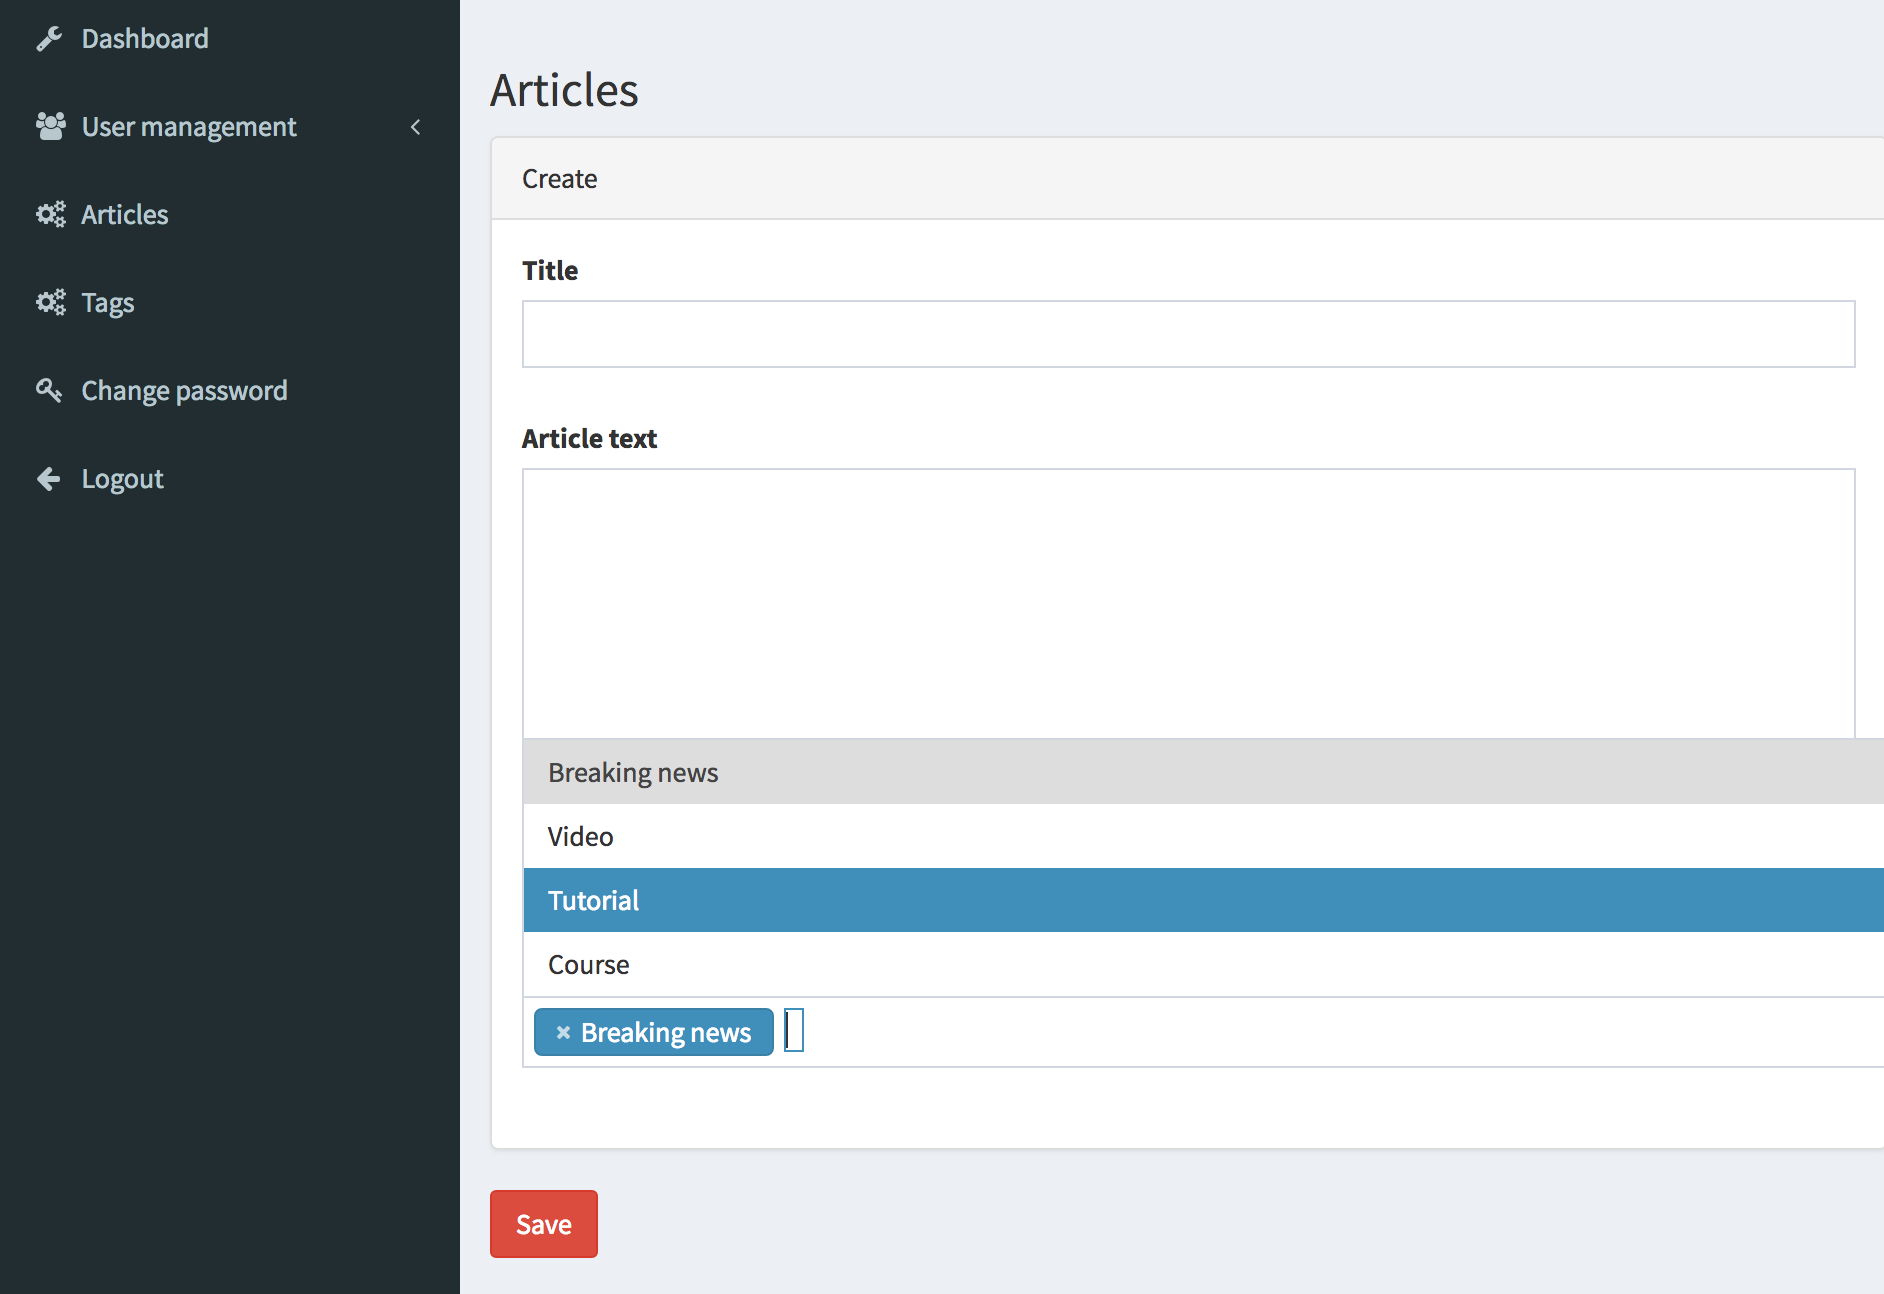Click the Logout menu entry

[122, 478]
